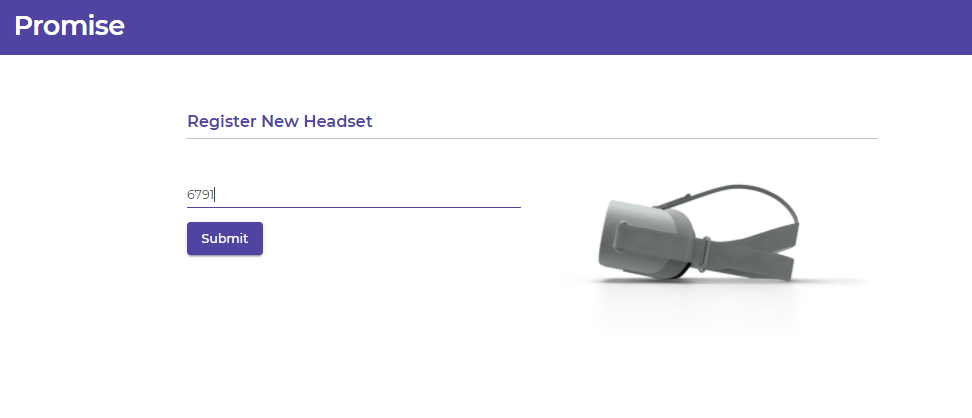Click the letter P of the Promise logo
The image size is (972, 418).
coord(24,26)
